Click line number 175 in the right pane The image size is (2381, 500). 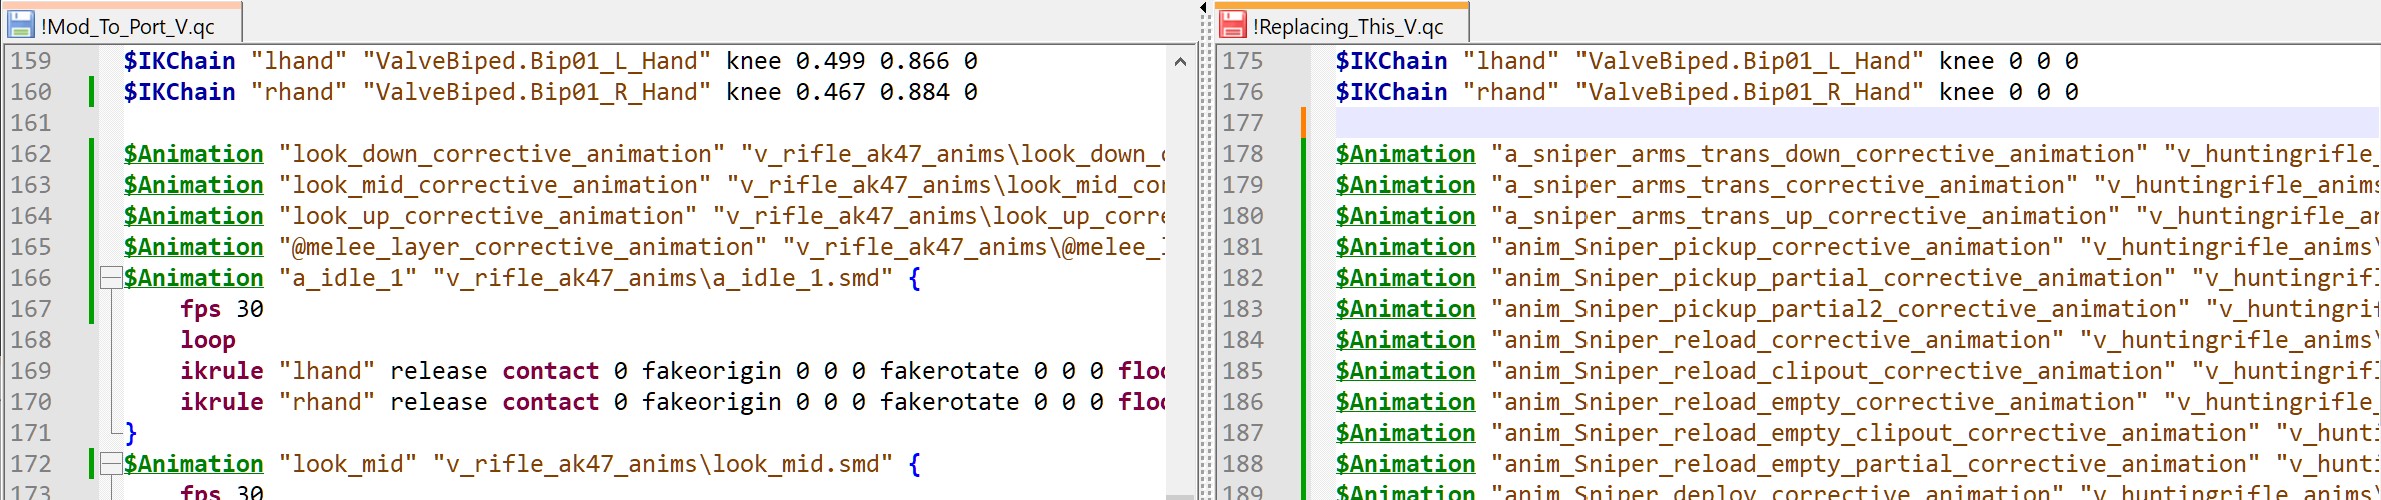pyautogui.click(x=1243, y=61)
